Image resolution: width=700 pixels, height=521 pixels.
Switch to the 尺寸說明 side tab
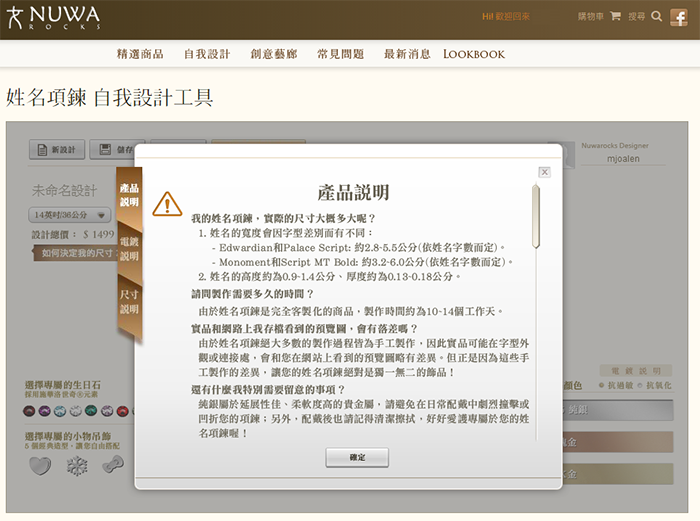pos(129,302)
